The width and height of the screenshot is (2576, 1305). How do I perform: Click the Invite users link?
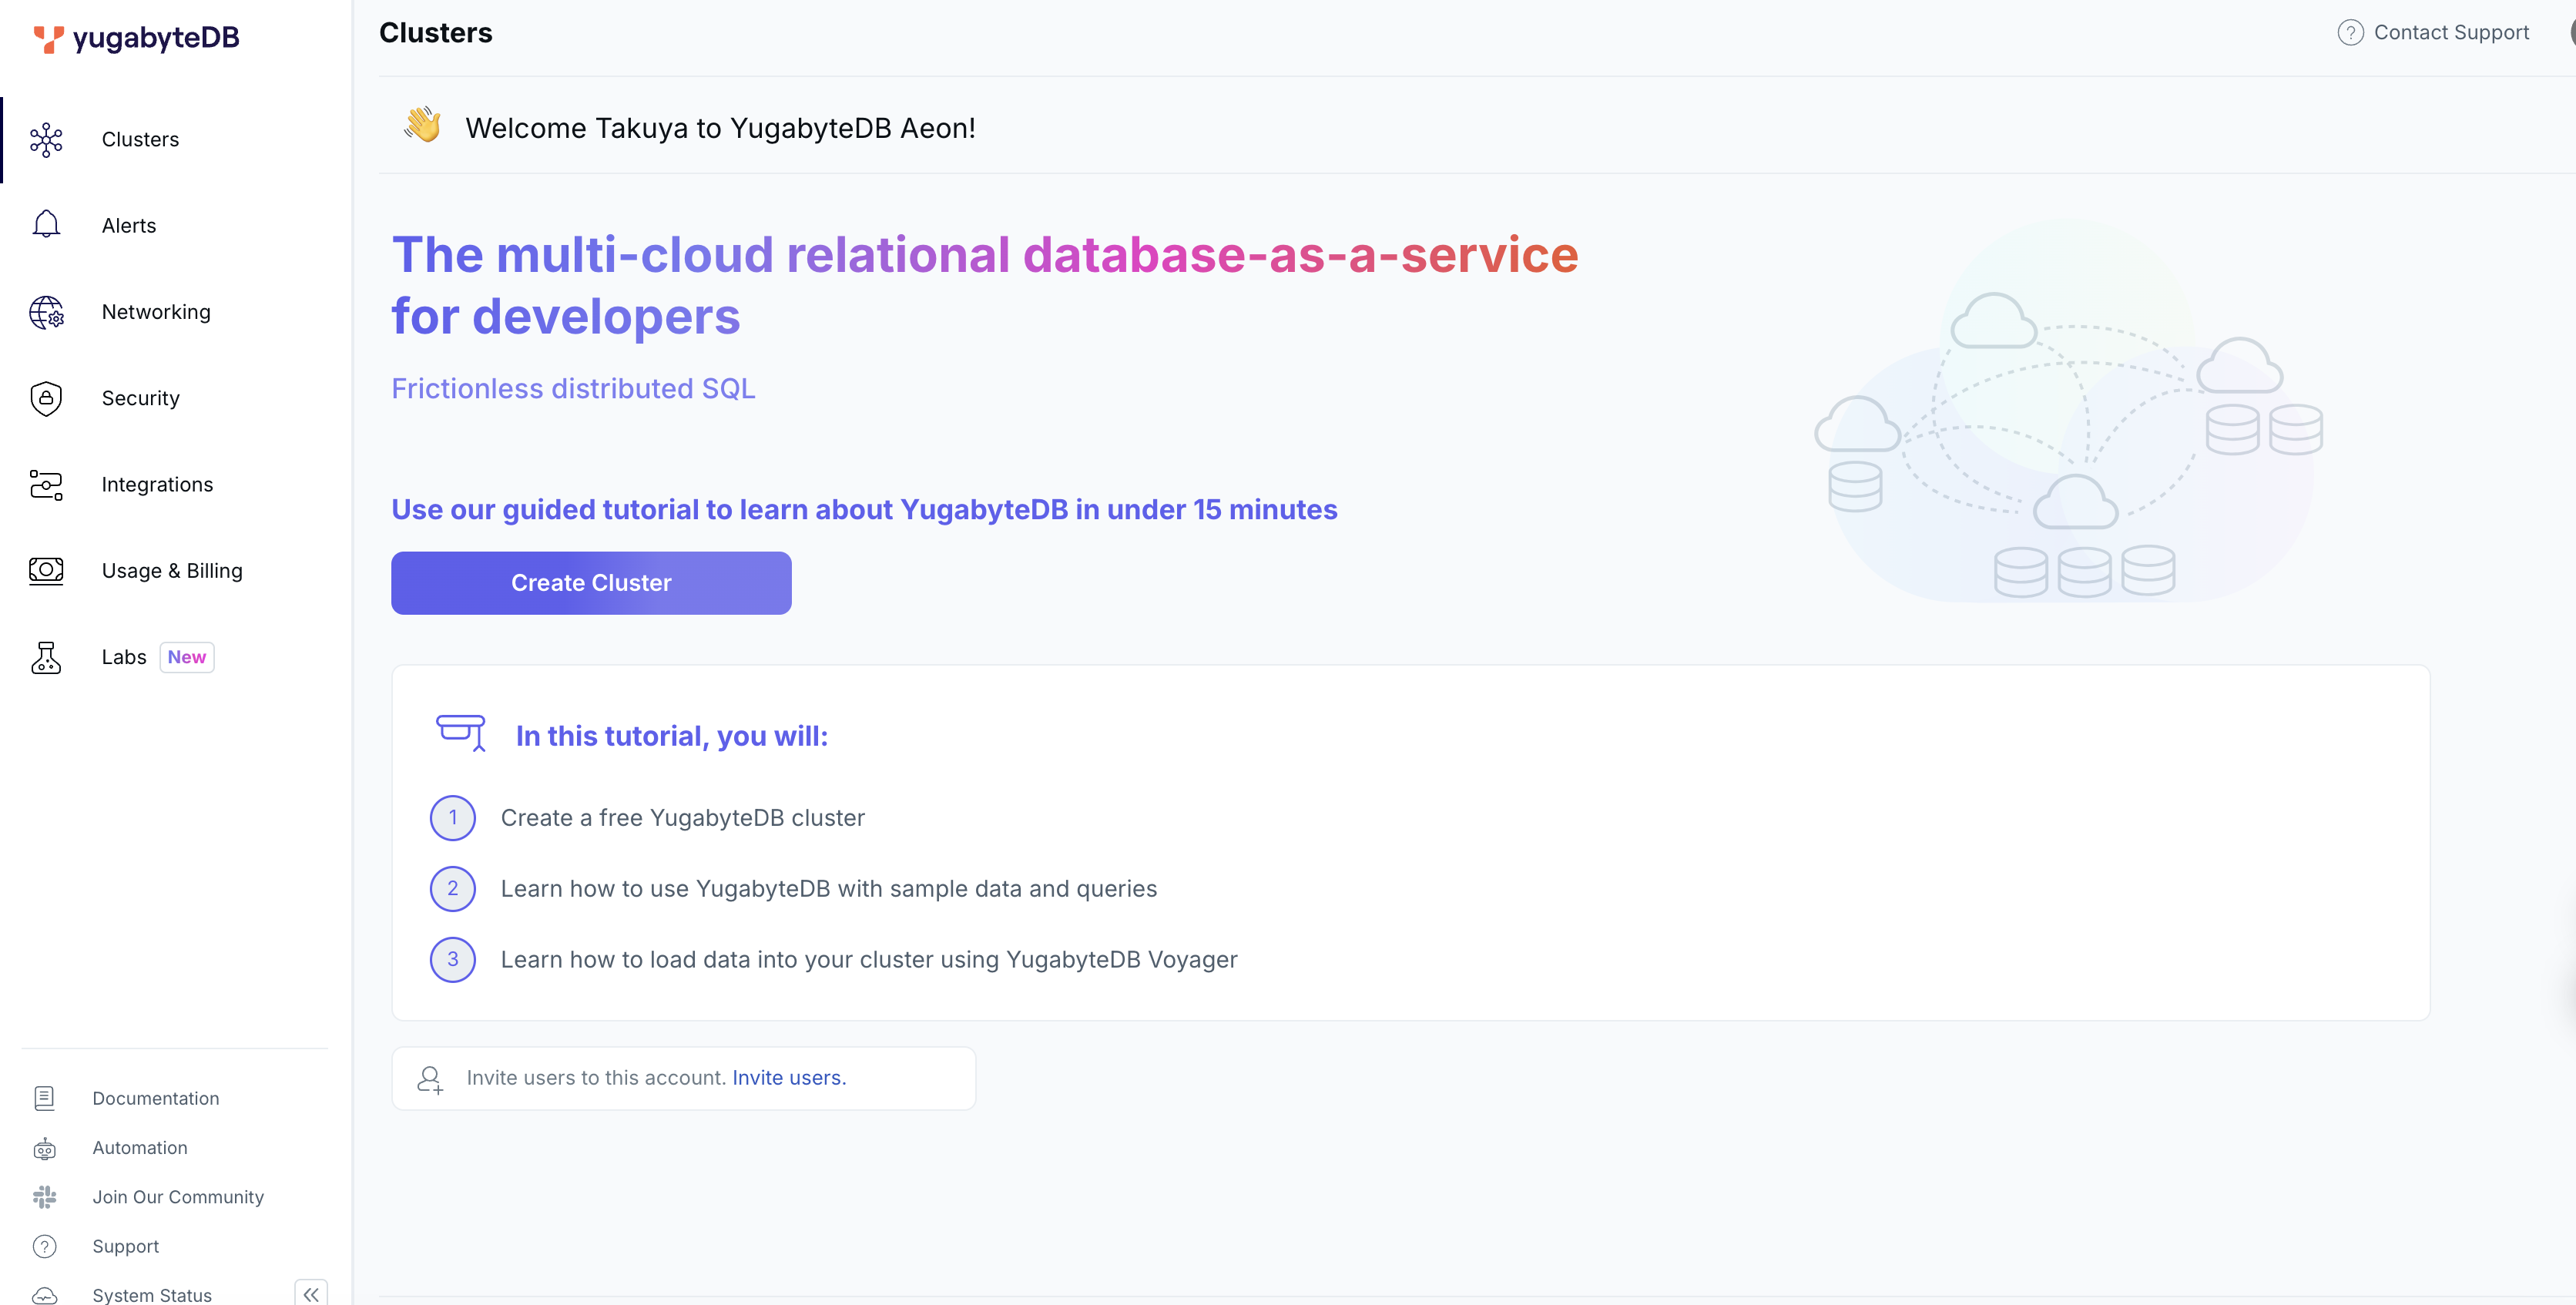(x=789, y=1078)
